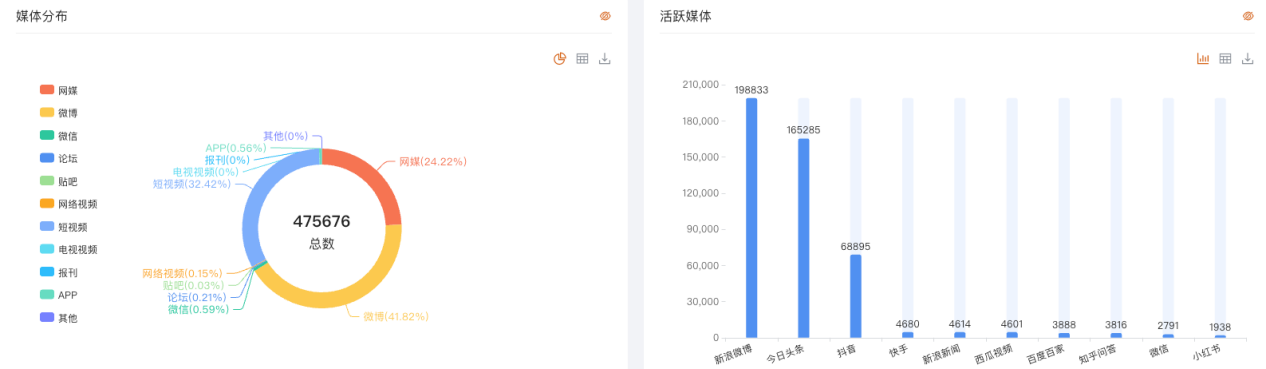
Task: Select the 其他(0%) pie label
Action: (x=286, y=136)
